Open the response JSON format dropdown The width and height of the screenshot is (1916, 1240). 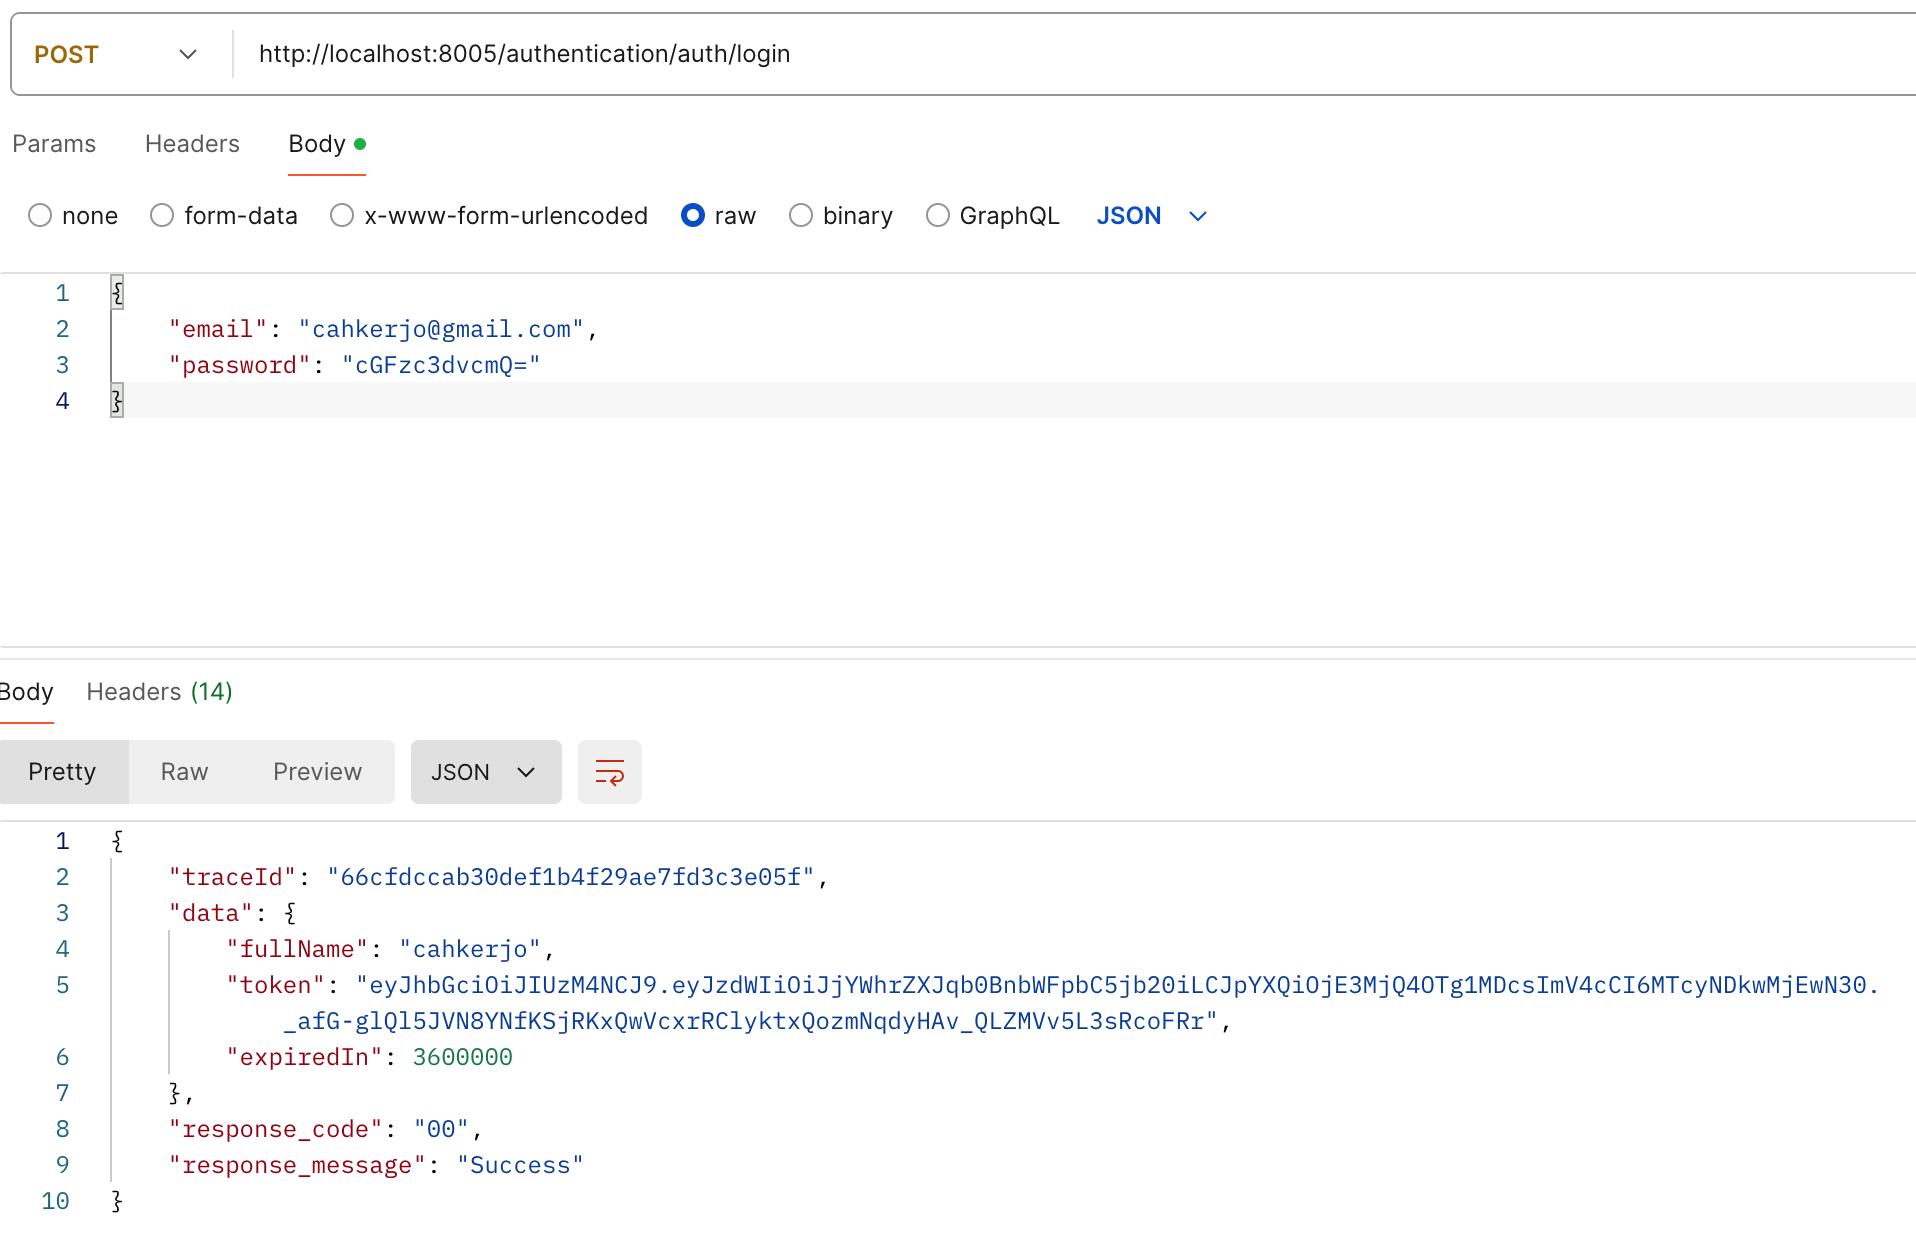tap(486, 772)
